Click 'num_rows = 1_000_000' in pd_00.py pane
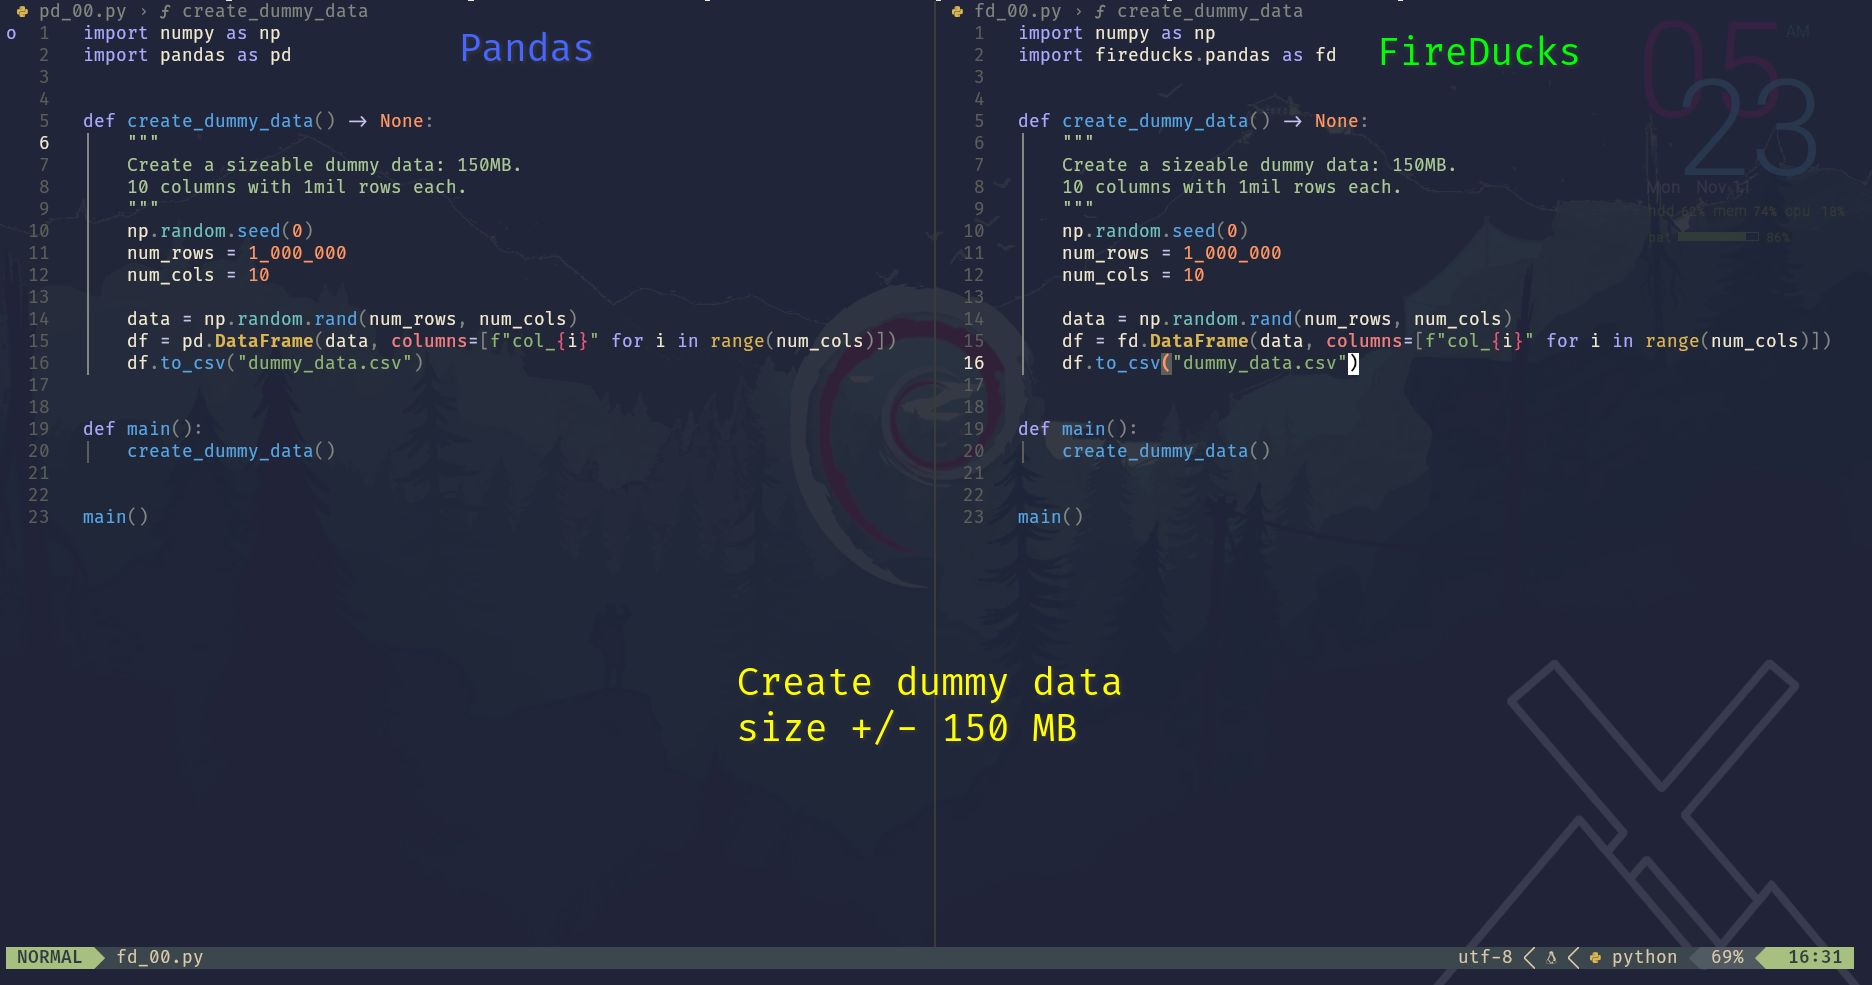The width and height of the screenshot is (1872, 985). pyautogui.click(x=237, y=253)
